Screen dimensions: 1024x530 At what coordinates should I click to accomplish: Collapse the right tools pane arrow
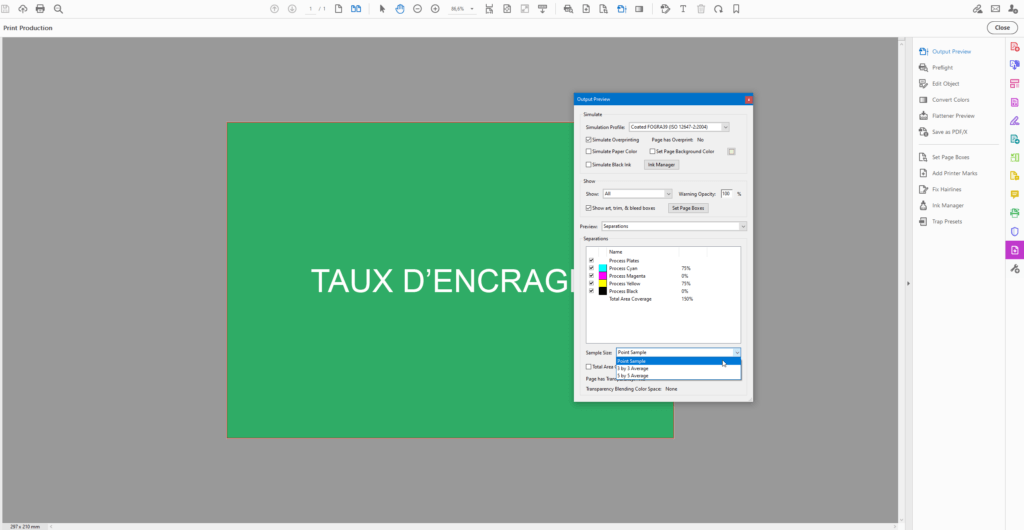tap(907, 283)
